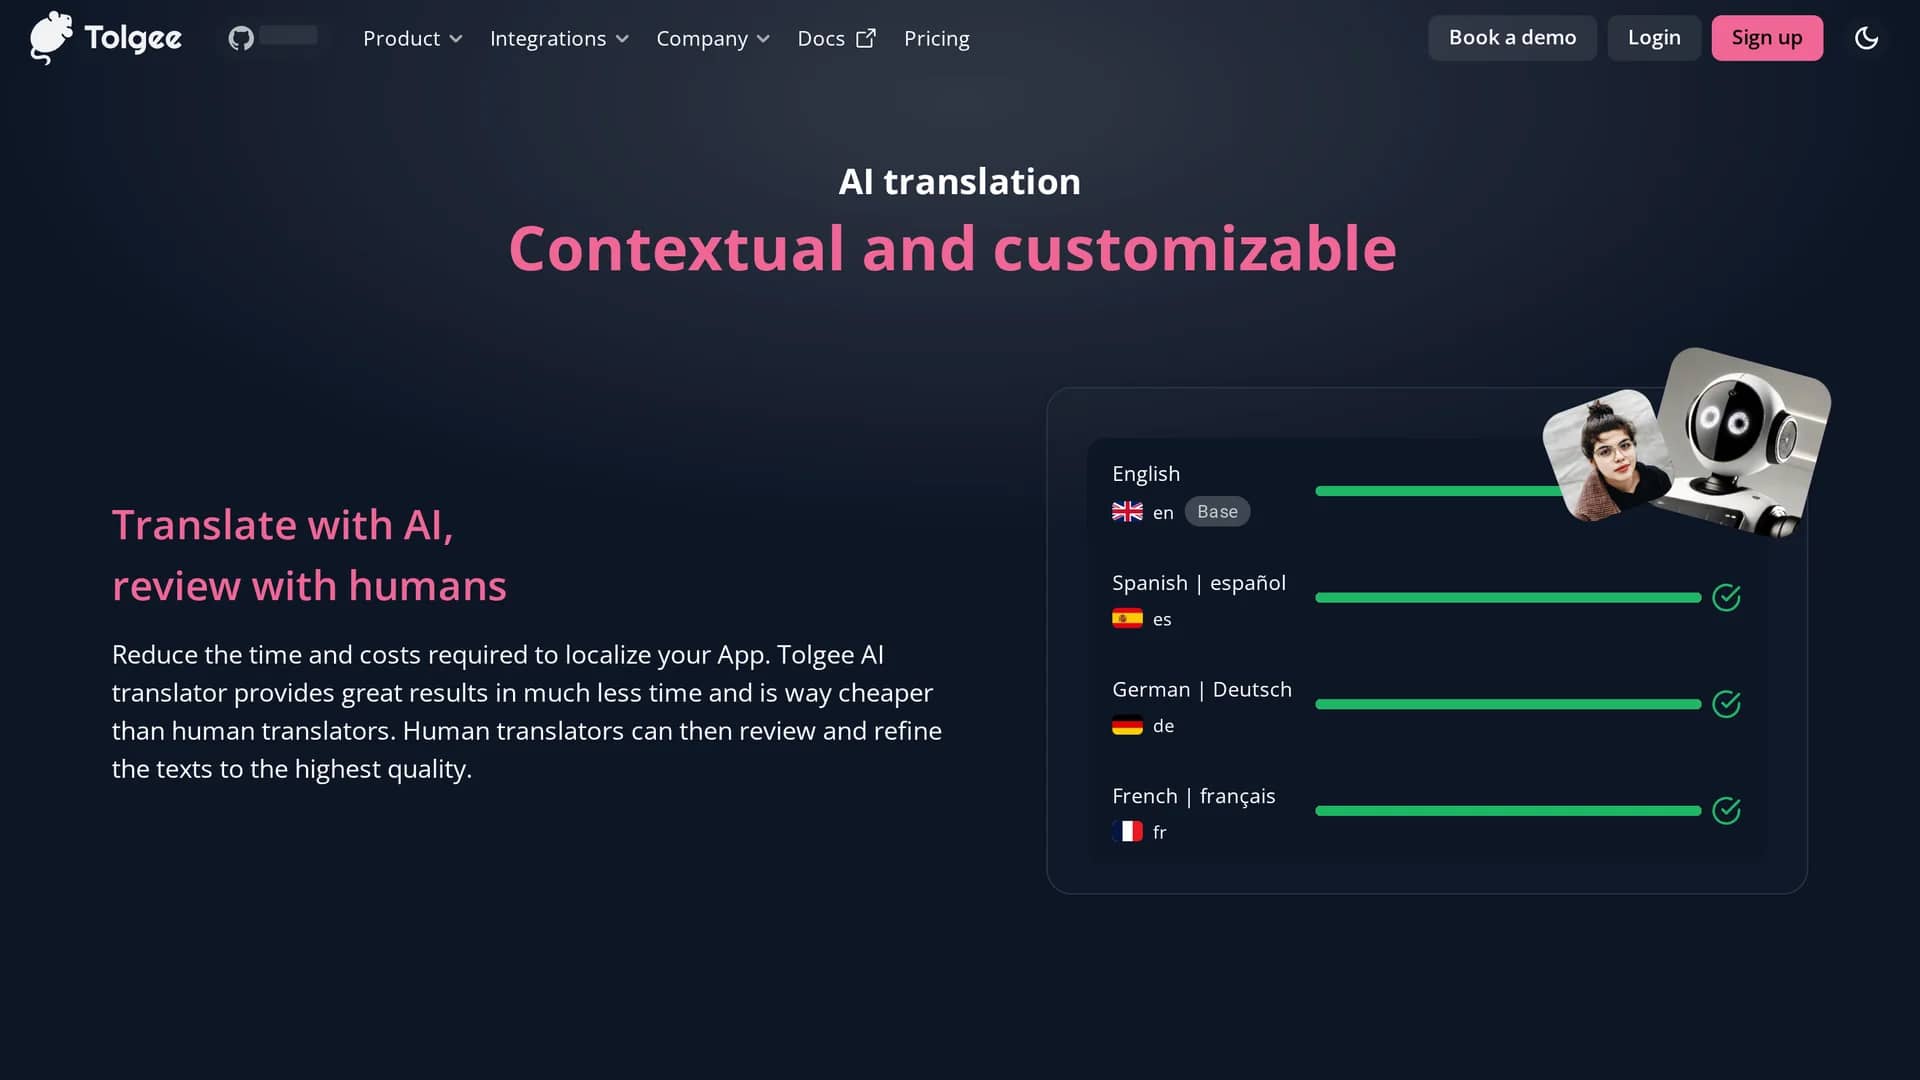Open the Company menu
The height and width of the screenshot is (1080, 1920).
tap(713, 38)
